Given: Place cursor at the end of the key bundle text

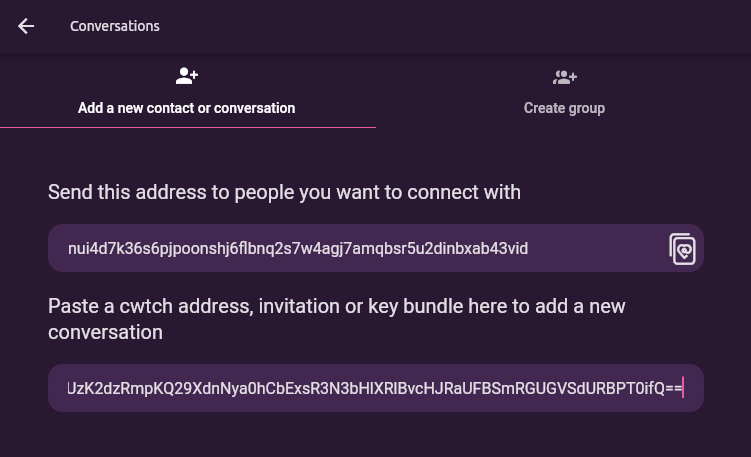Looking at the screenshot, I should pos(682,388).
